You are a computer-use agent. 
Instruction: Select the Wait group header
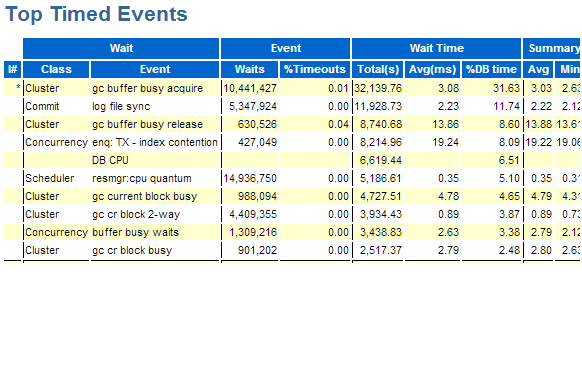121,48
